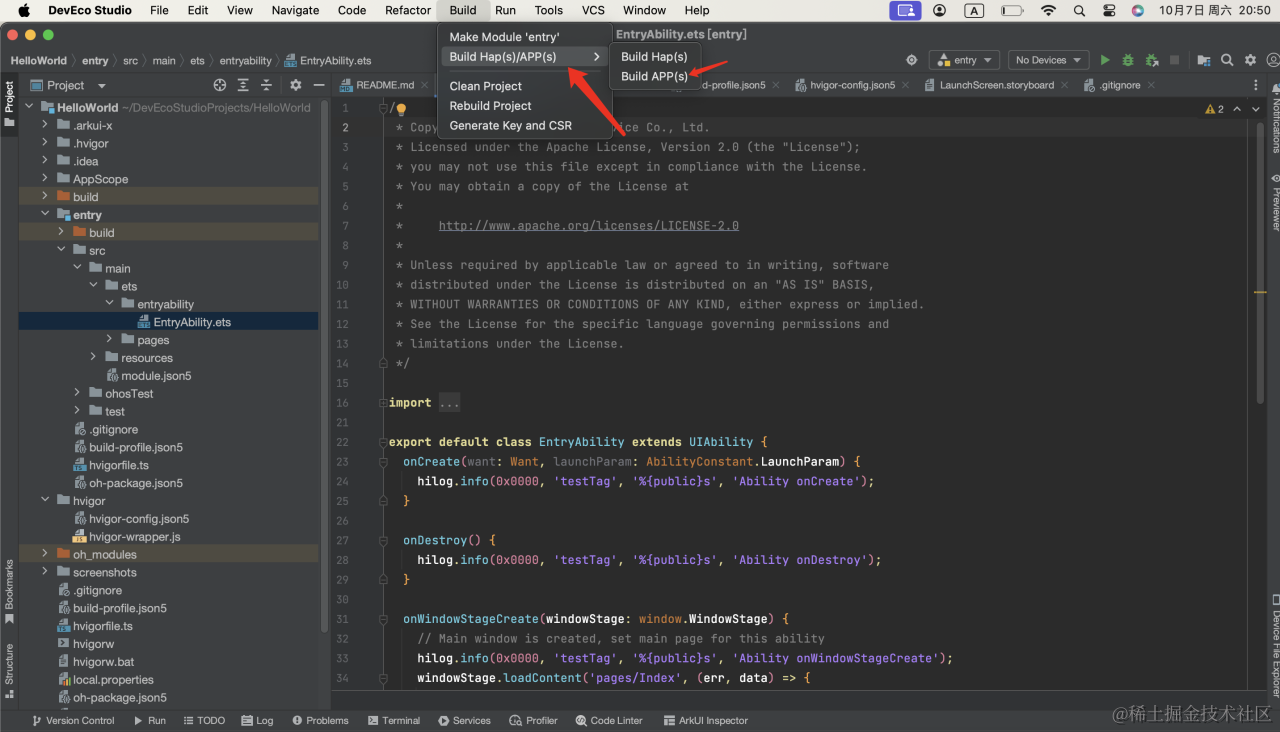The height and width of the screenshot is (732, 1280).
Task: Collapse the entryability folder
Action: click(x=109, y=304)
